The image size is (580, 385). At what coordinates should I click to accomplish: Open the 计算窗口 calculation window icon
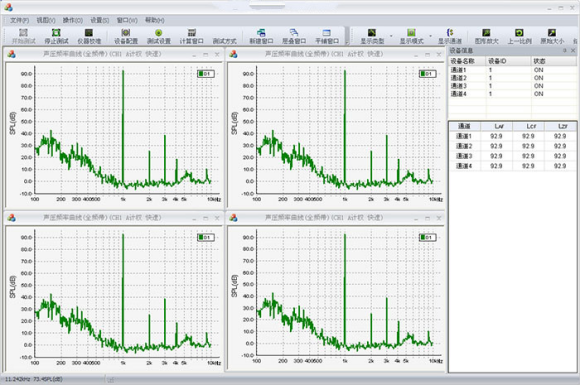tap(192, 36)
